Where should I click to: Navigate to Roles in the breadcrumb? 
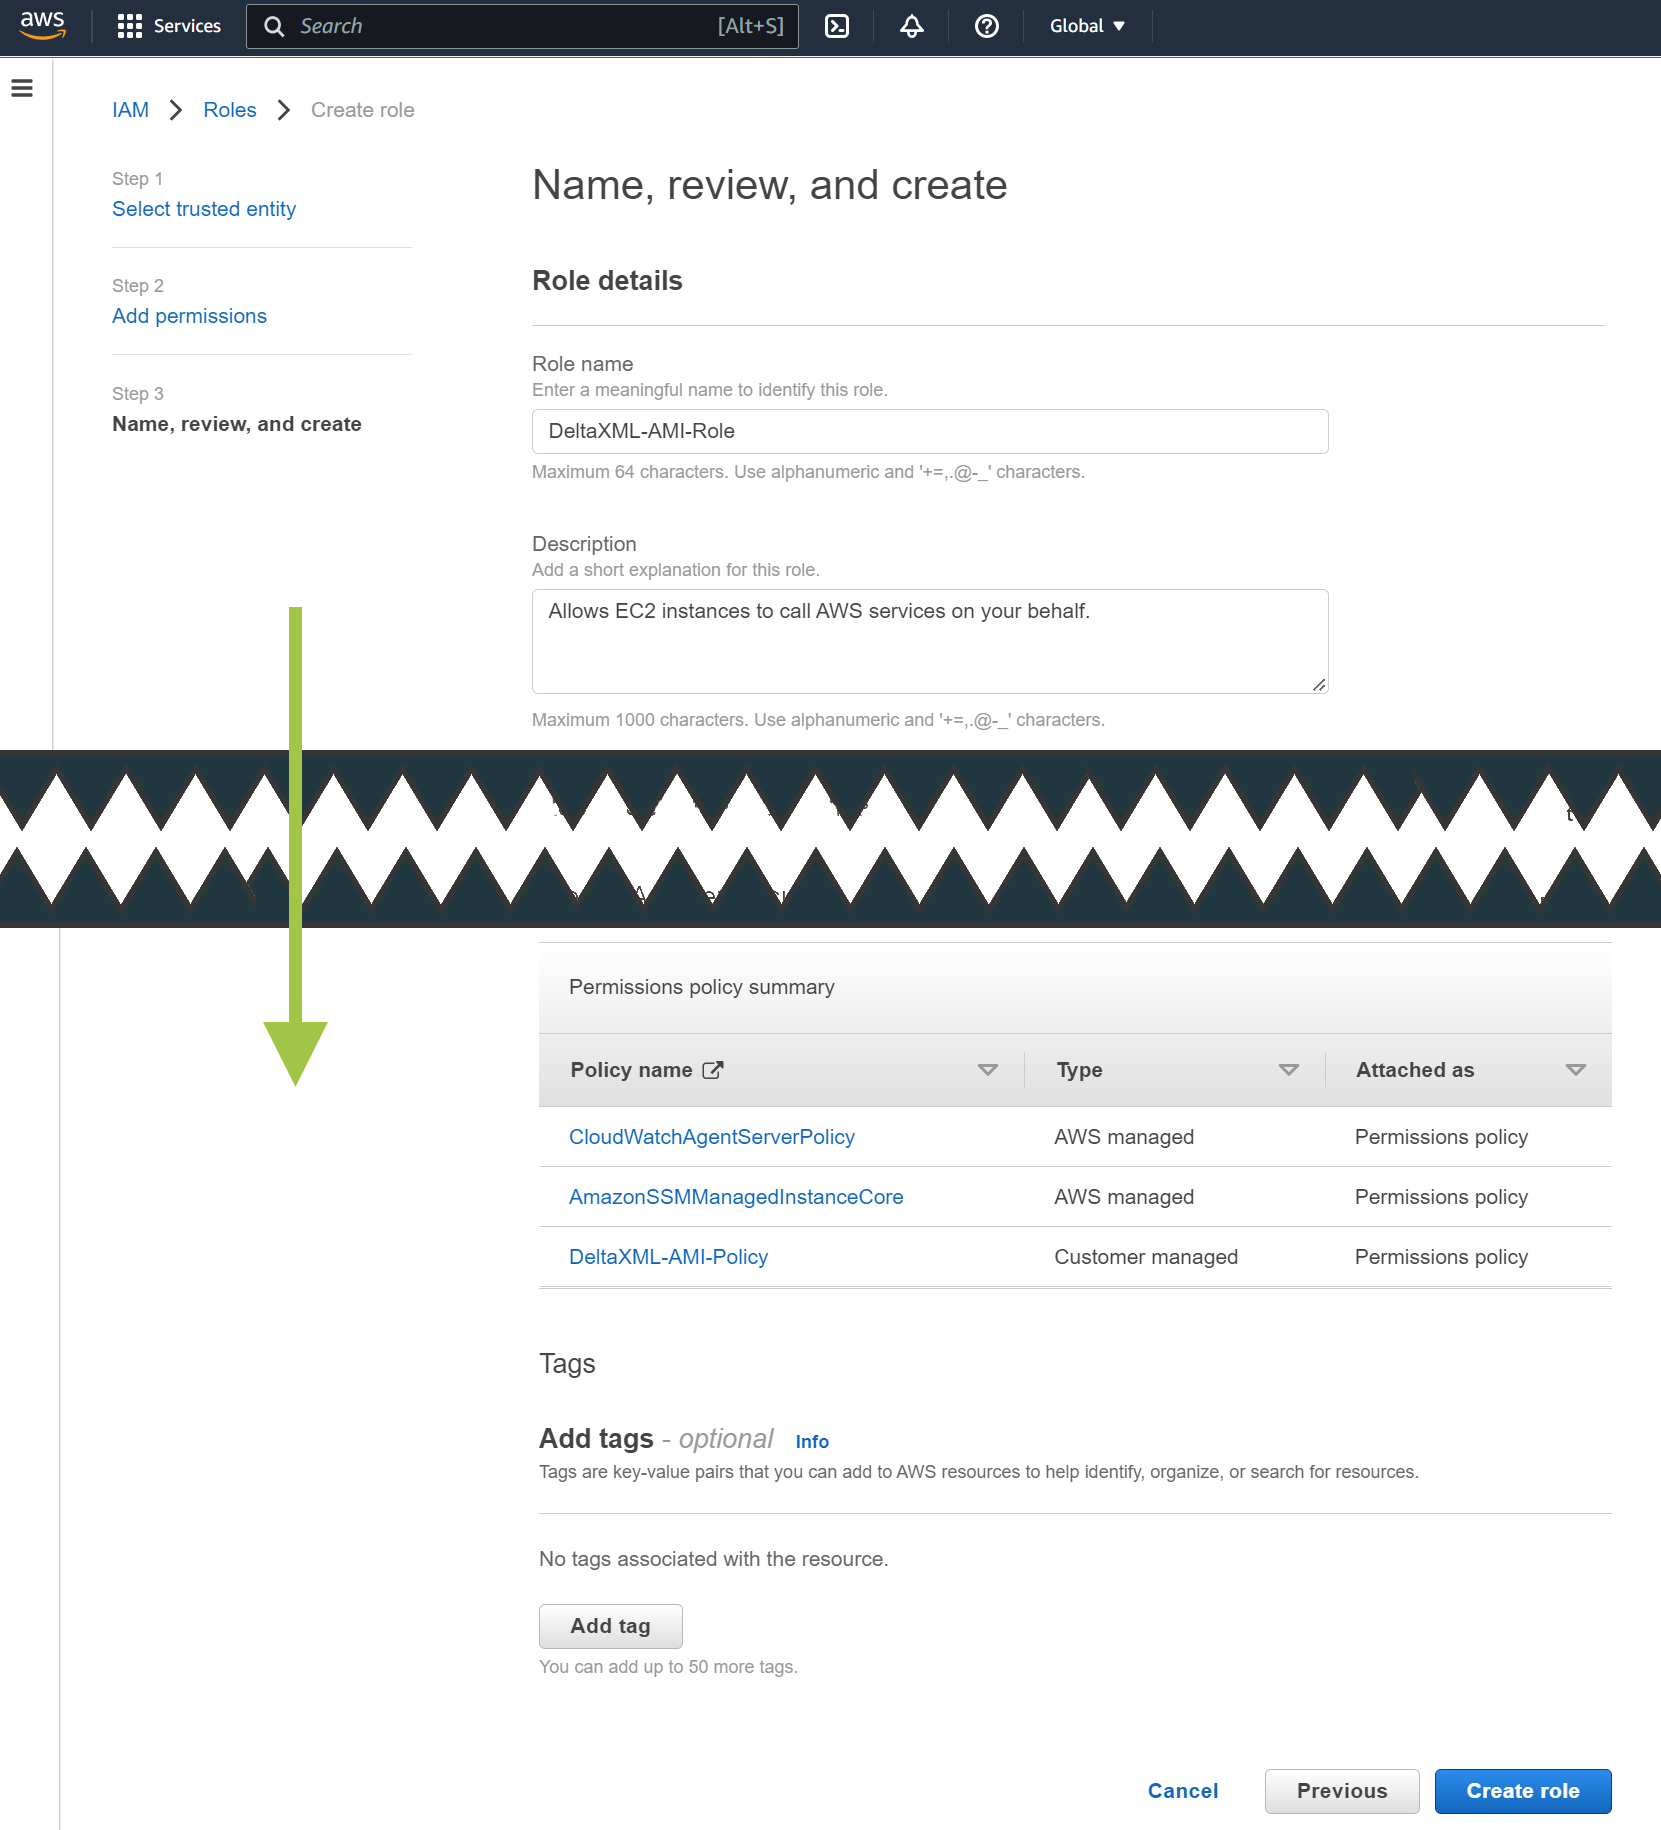coord(229,110)
